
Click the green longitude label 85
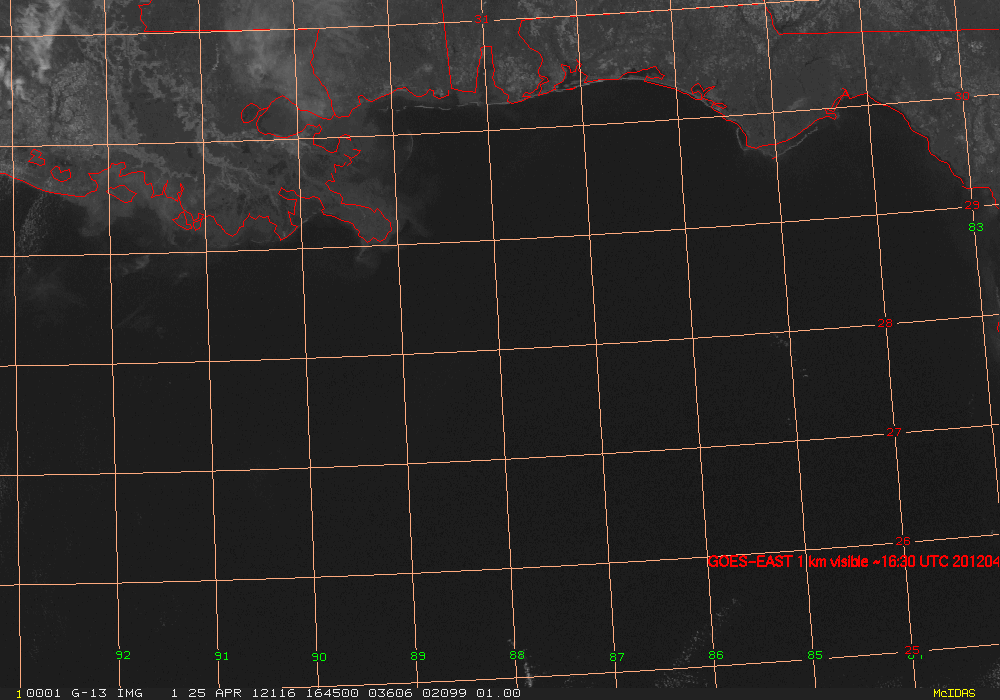[x=814, y=655]
